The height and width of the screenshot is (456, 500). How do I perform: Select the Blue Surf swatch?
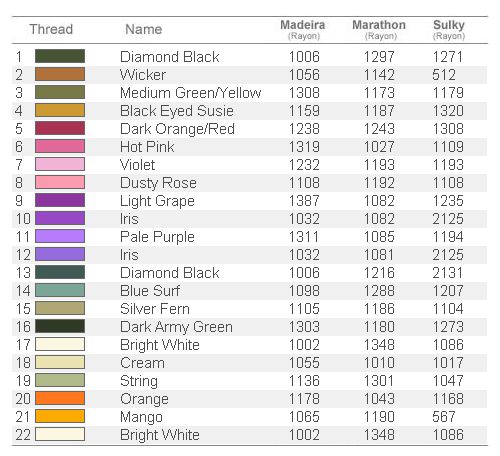pyautogui.click(x=60, y=290)
